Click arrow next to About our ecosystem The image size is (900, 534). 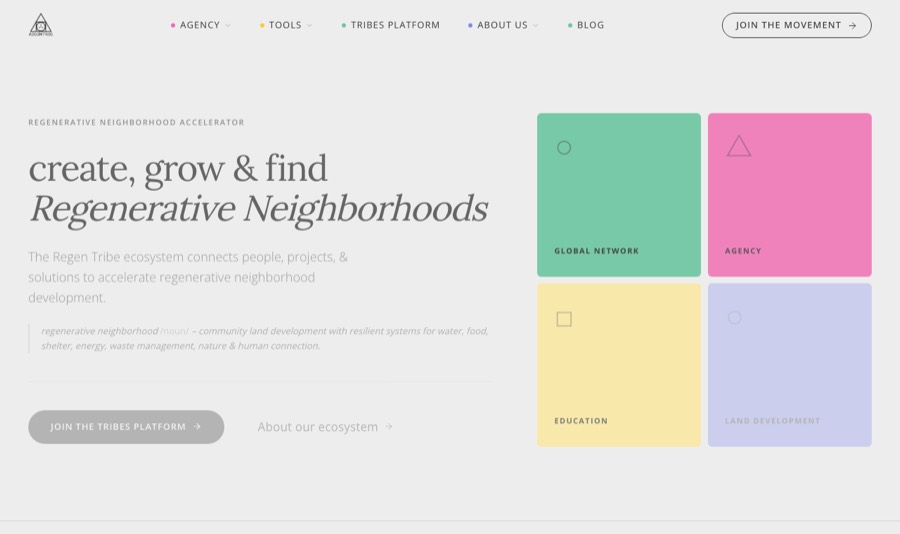tap(389, 427)
